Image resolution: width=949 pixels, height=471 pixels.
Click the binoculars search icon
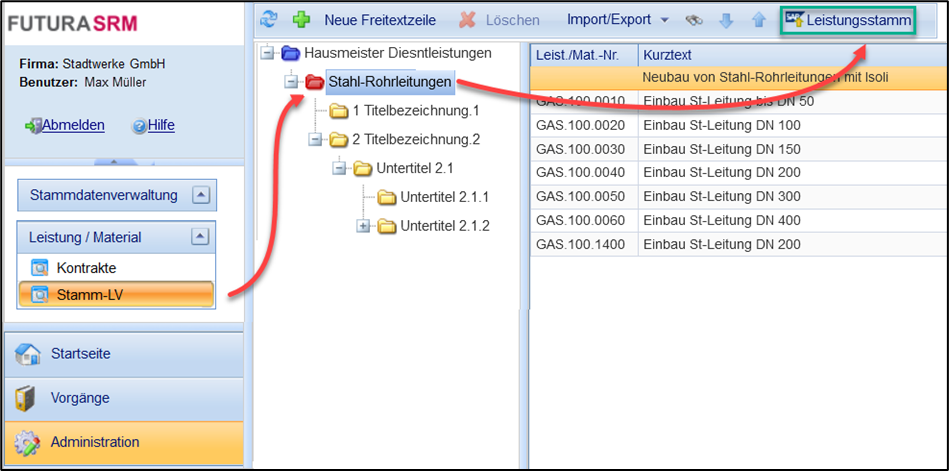[x=694, y=20]
